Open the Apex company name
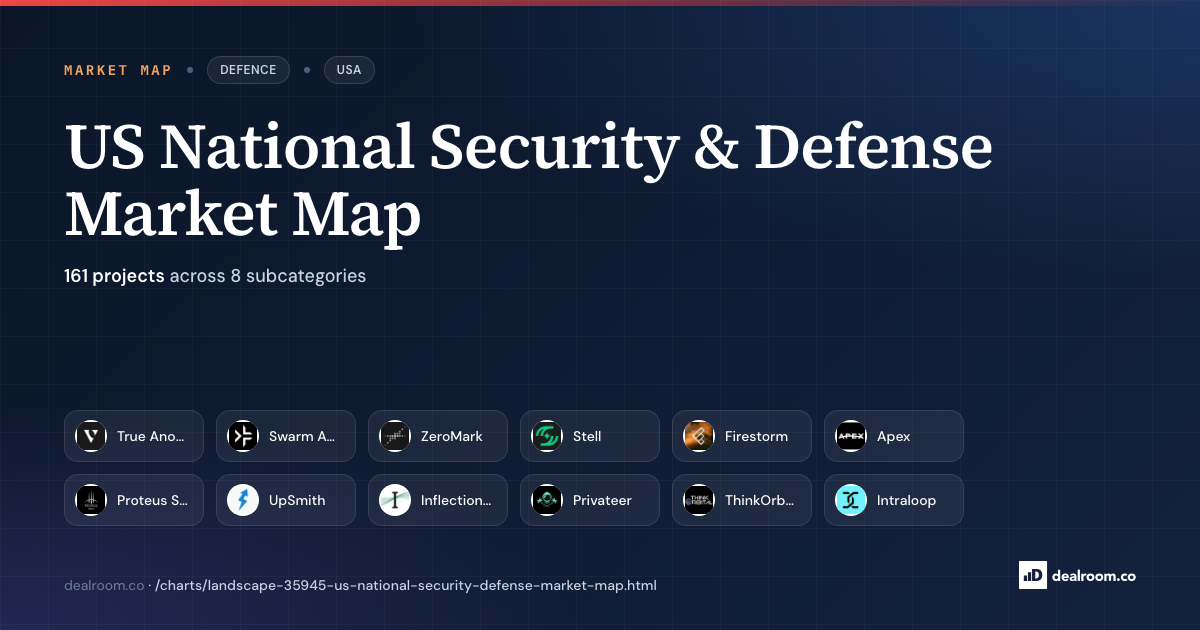1200x630 pixels. pyautogui.click(x=894, y=436)
